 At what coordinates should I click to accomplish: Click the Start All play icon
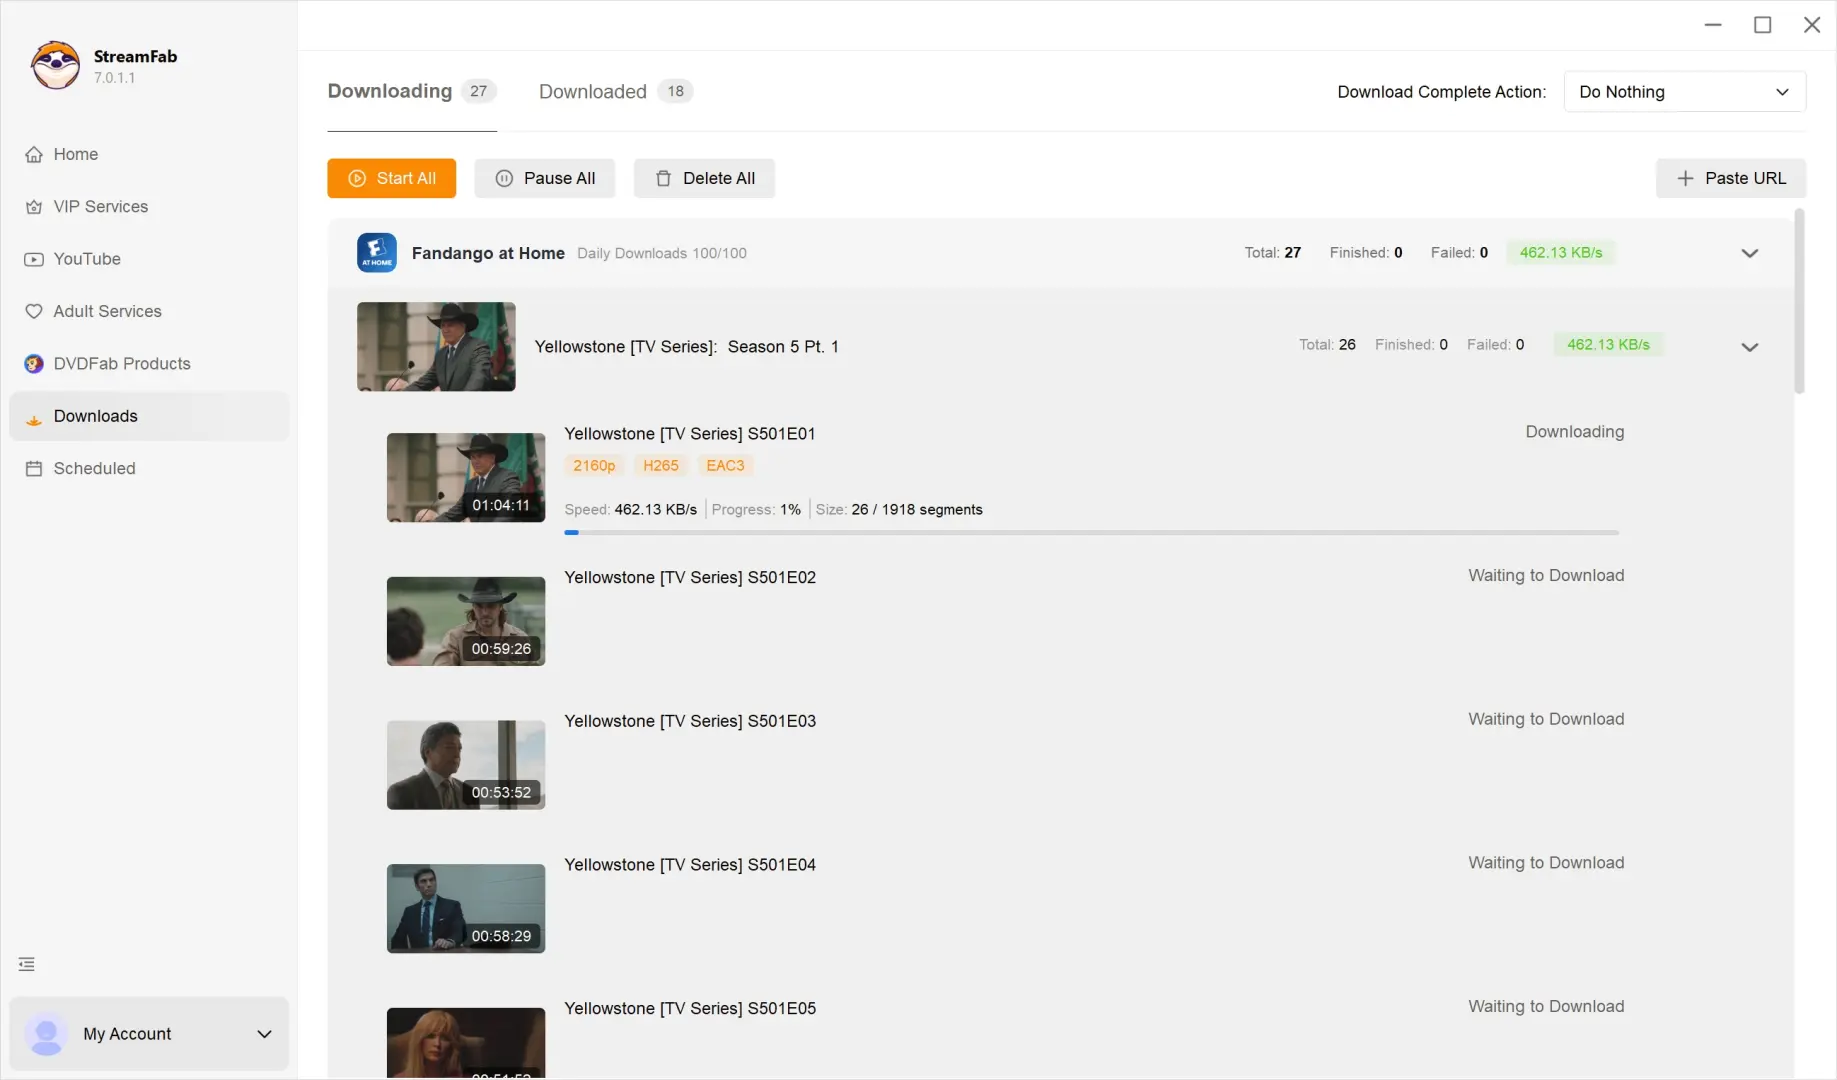(x=357, y=178)
